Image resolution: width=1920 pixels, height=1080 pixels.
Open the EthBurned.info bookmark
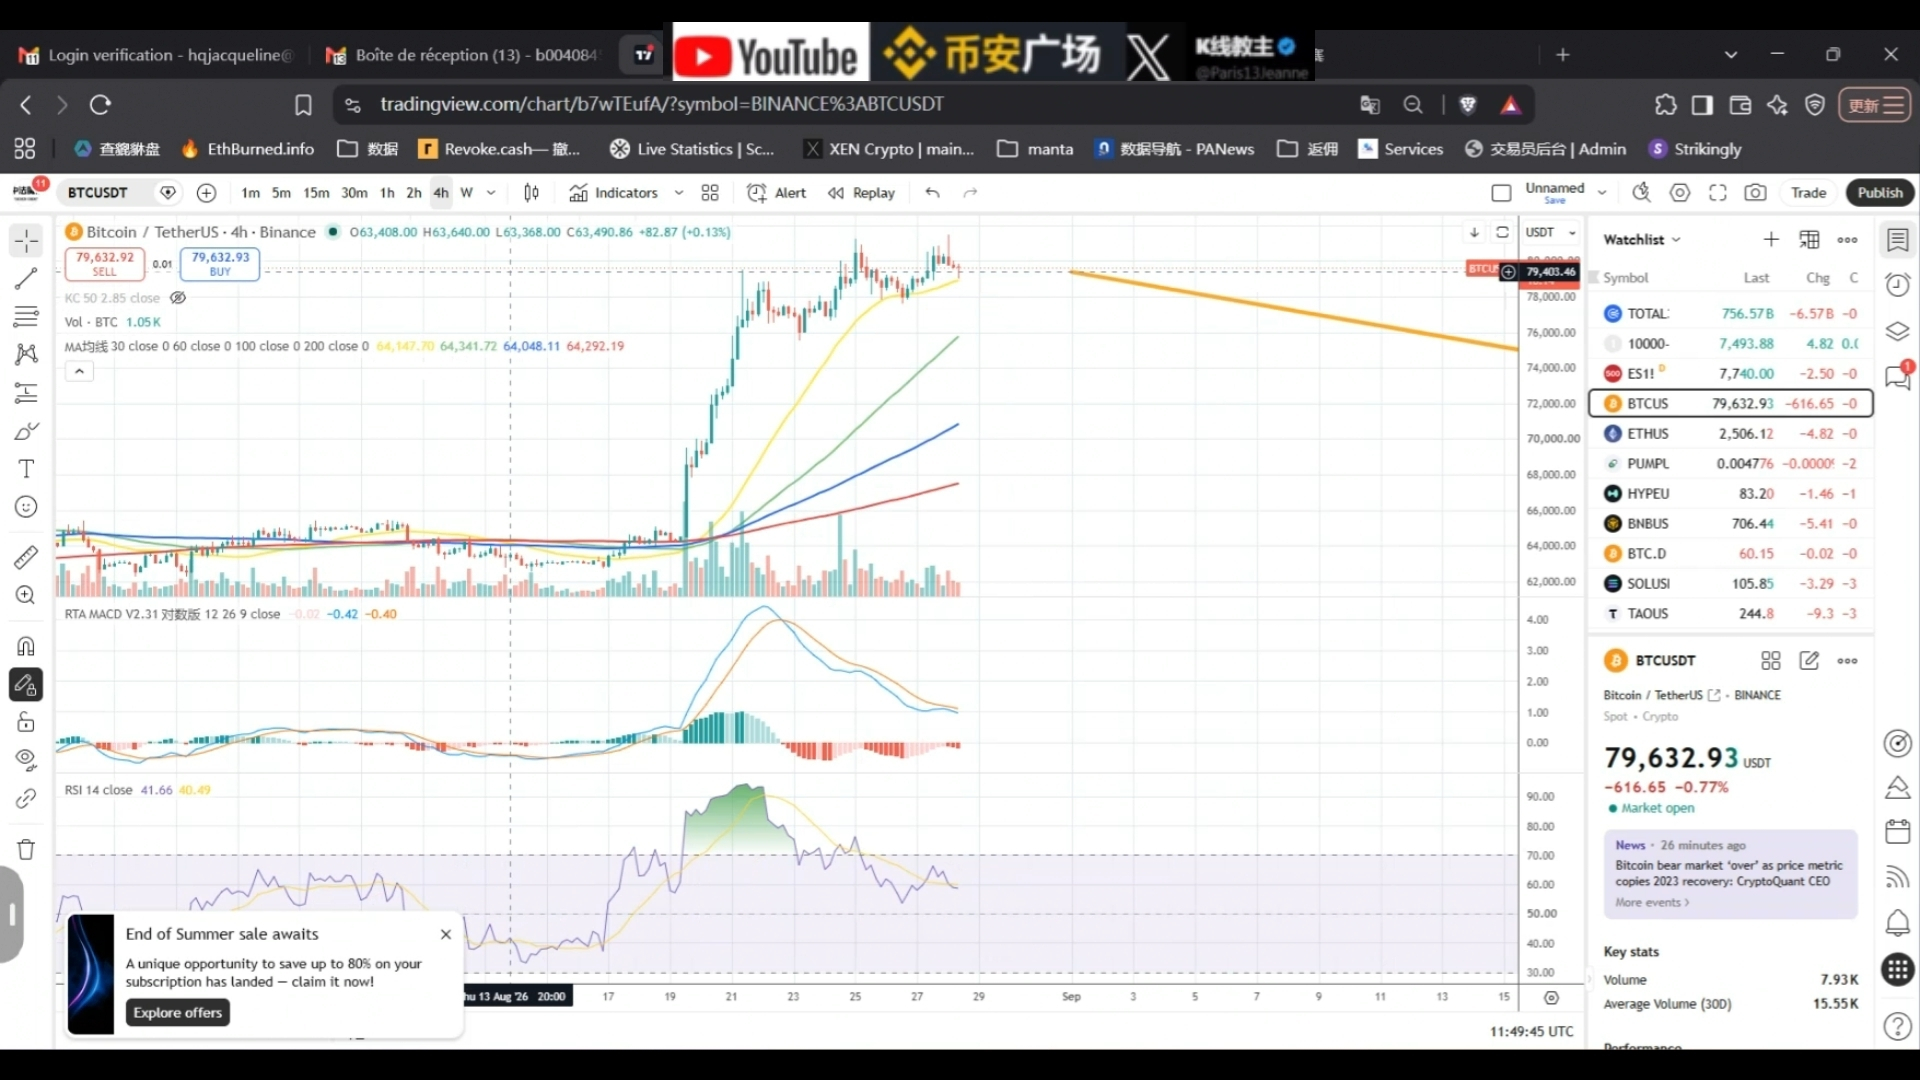tap(248, 149)
